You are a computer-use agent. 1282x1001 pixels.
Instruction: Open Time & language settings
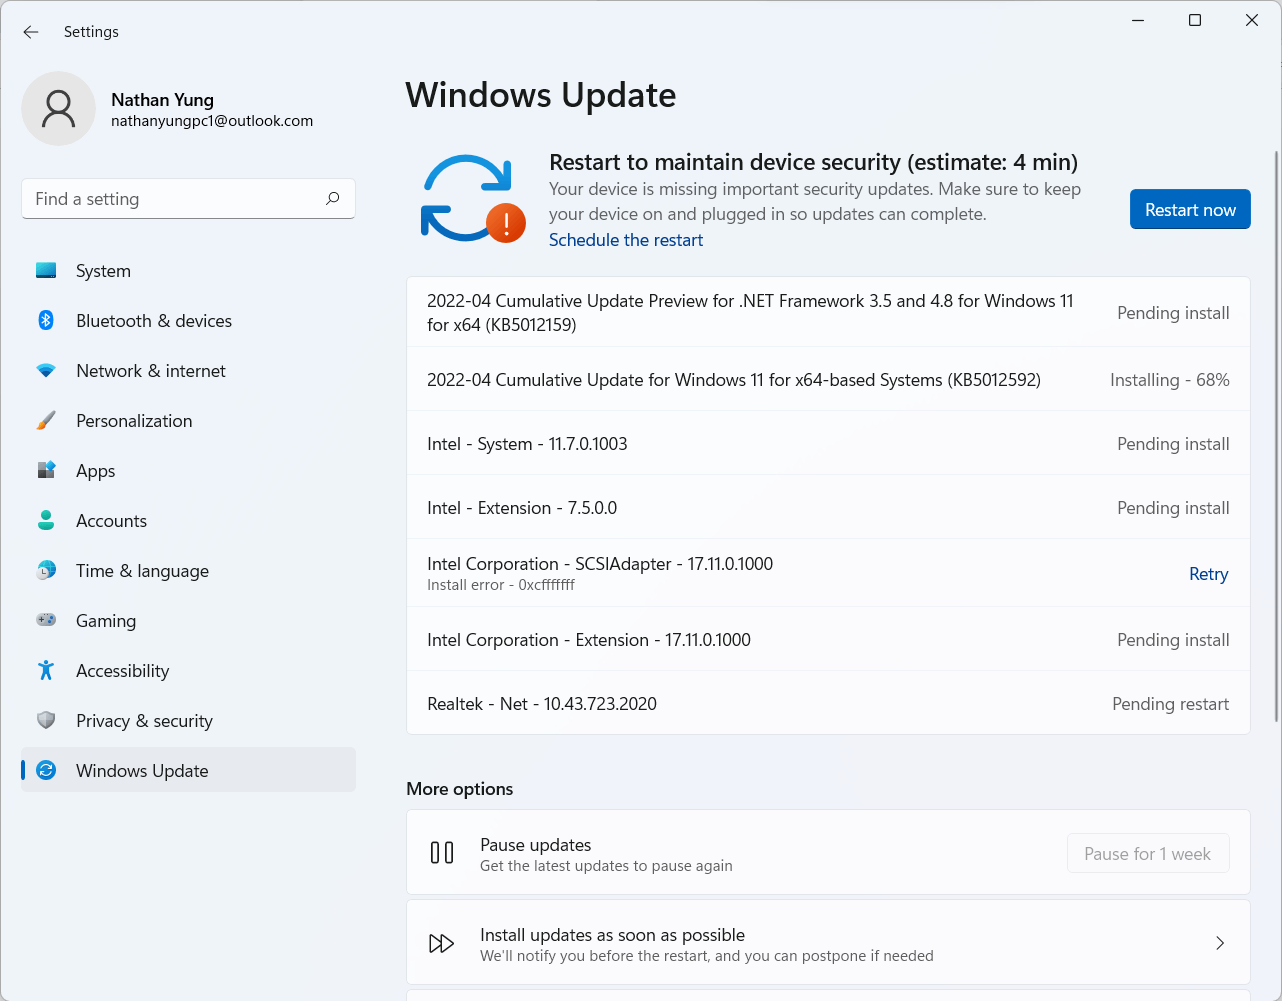tap(188, 570)
